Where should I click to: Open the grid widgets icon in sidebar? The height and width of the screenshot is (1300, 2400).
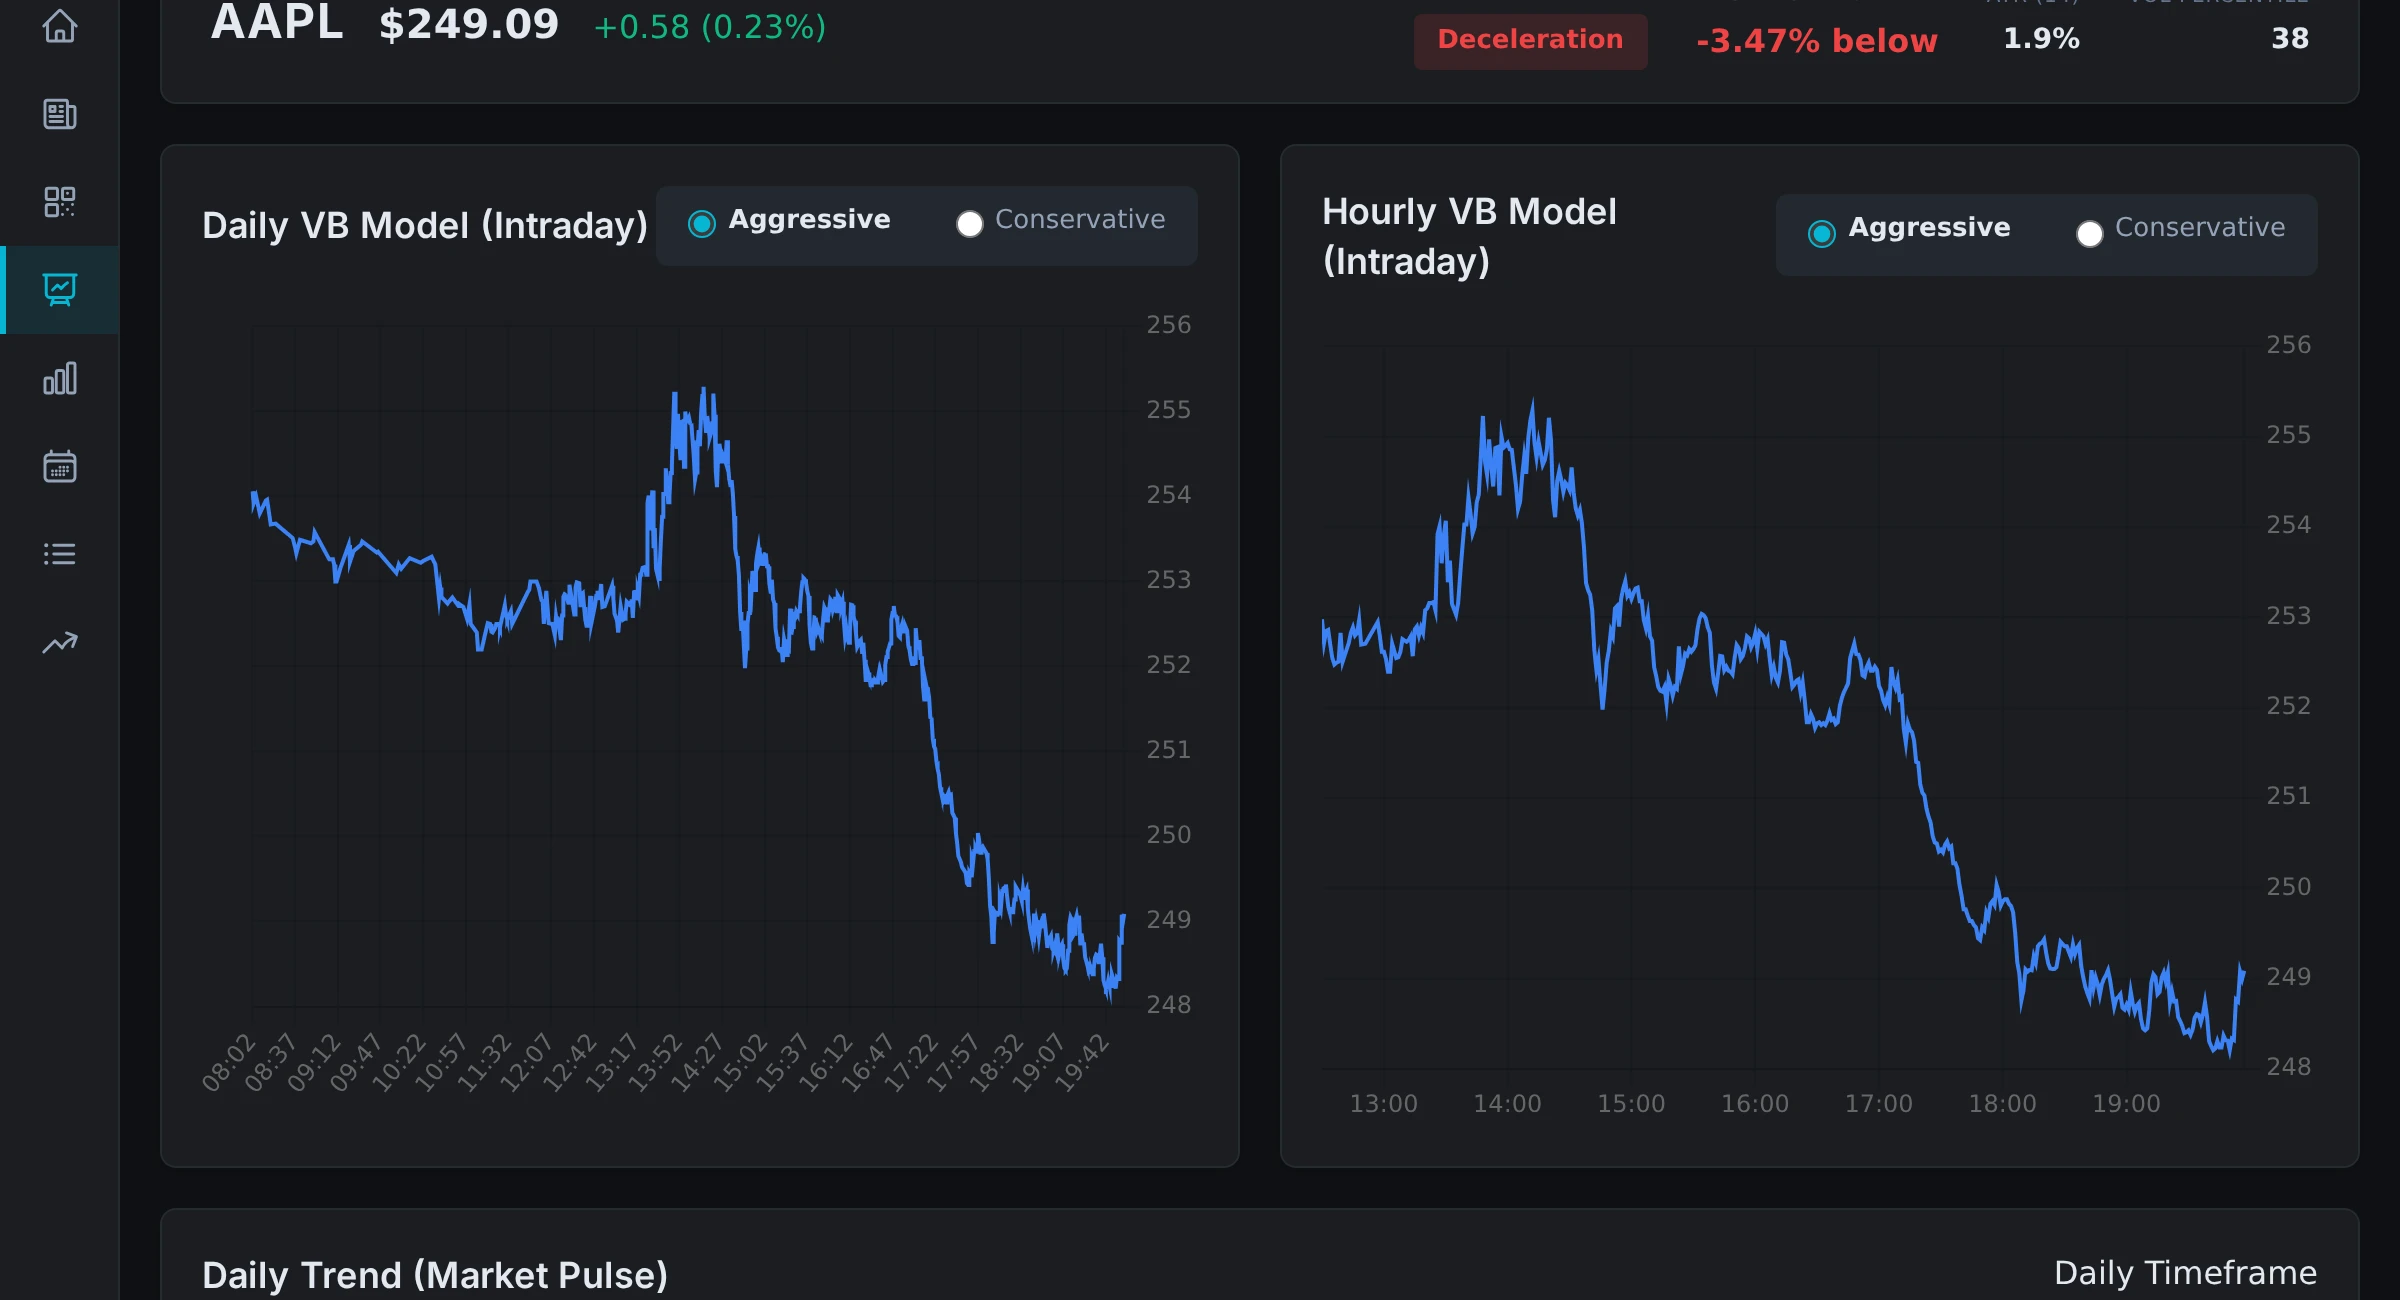tap(60, 202)
